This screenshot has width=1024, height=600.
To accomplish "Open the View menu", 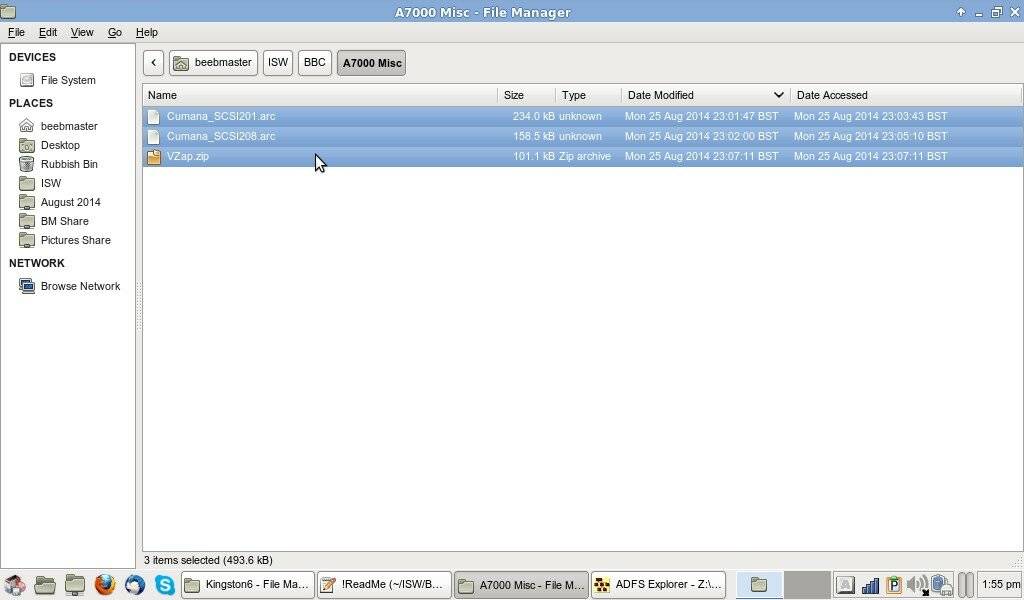I will pyautogui.click(x=82, y=33).
